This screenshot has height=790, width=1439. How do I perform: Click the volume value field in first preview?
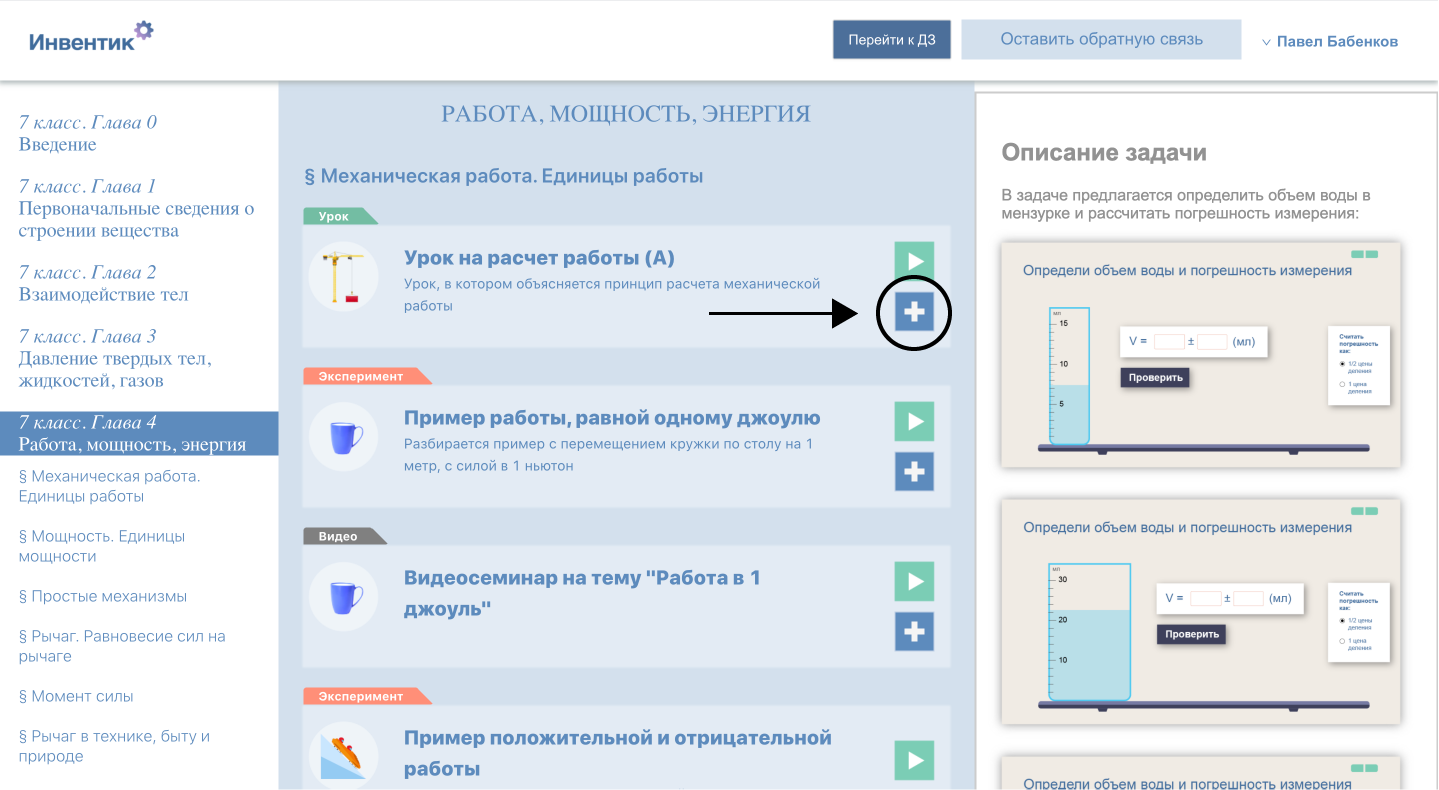[1169, 341]
